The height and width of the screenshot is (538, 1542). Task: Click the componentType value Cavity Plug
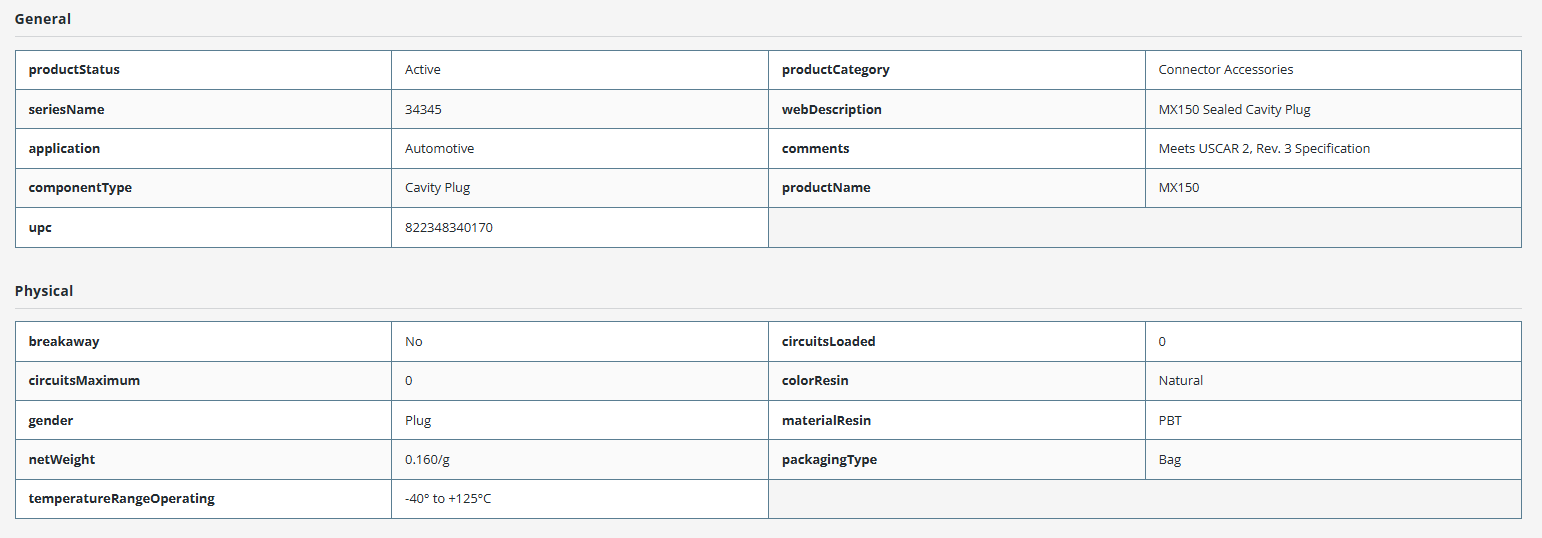point(437,188)
